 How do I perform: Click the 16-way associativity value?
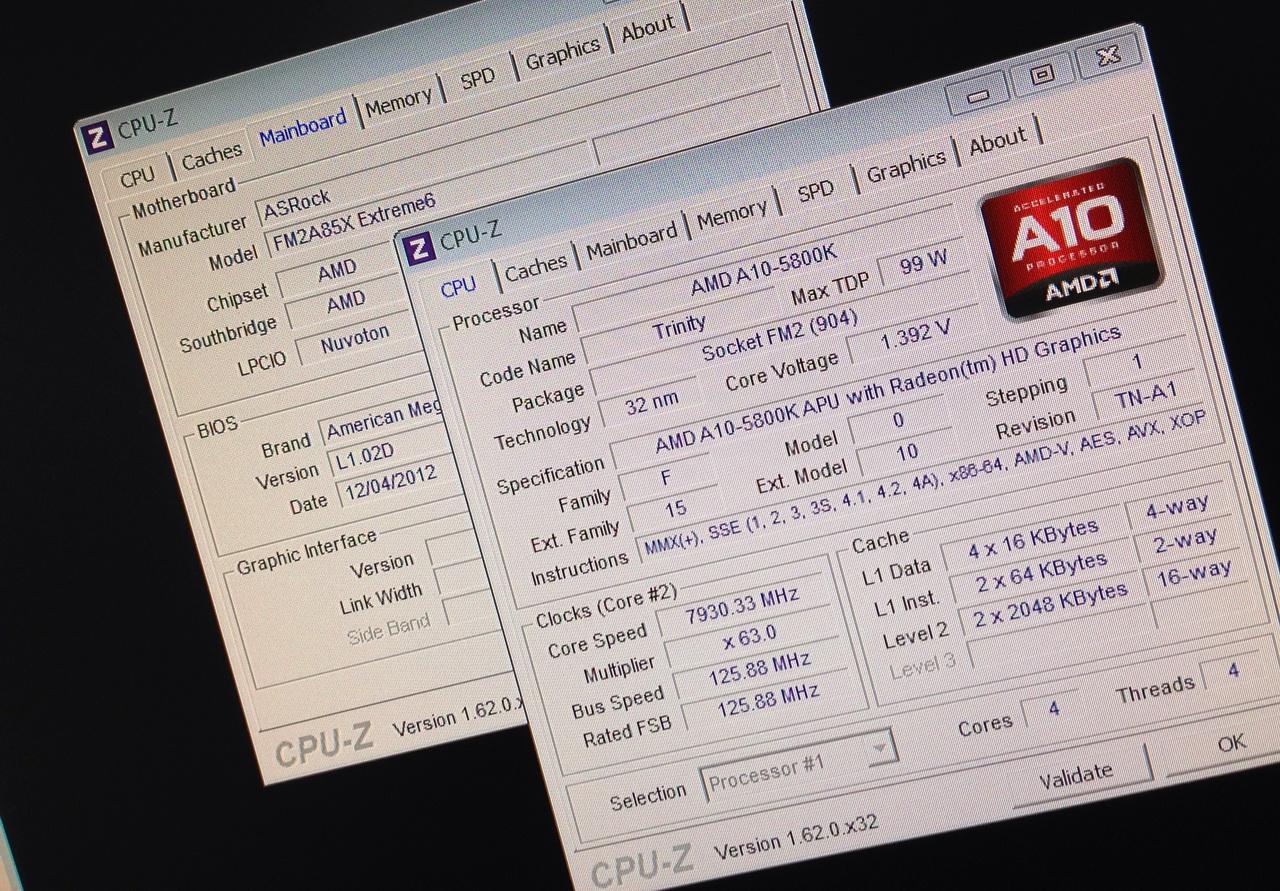pyautogui.click(x=1193, y=573)
